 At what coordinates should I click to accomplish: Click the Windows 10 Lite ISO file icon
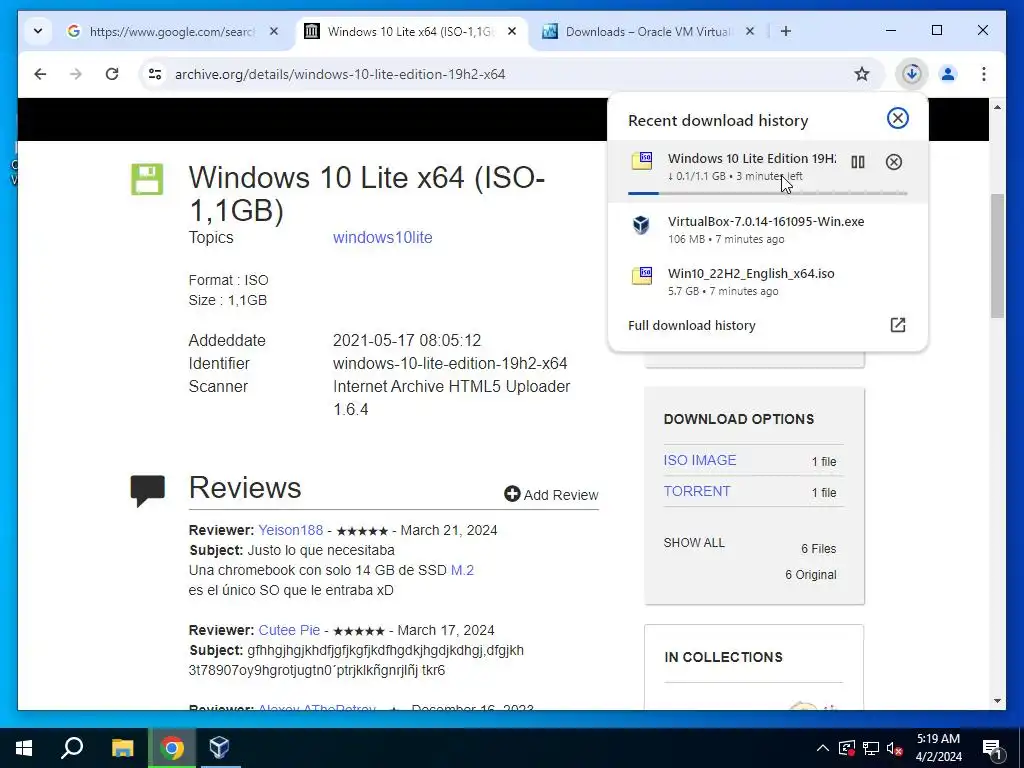pos(642,161)
